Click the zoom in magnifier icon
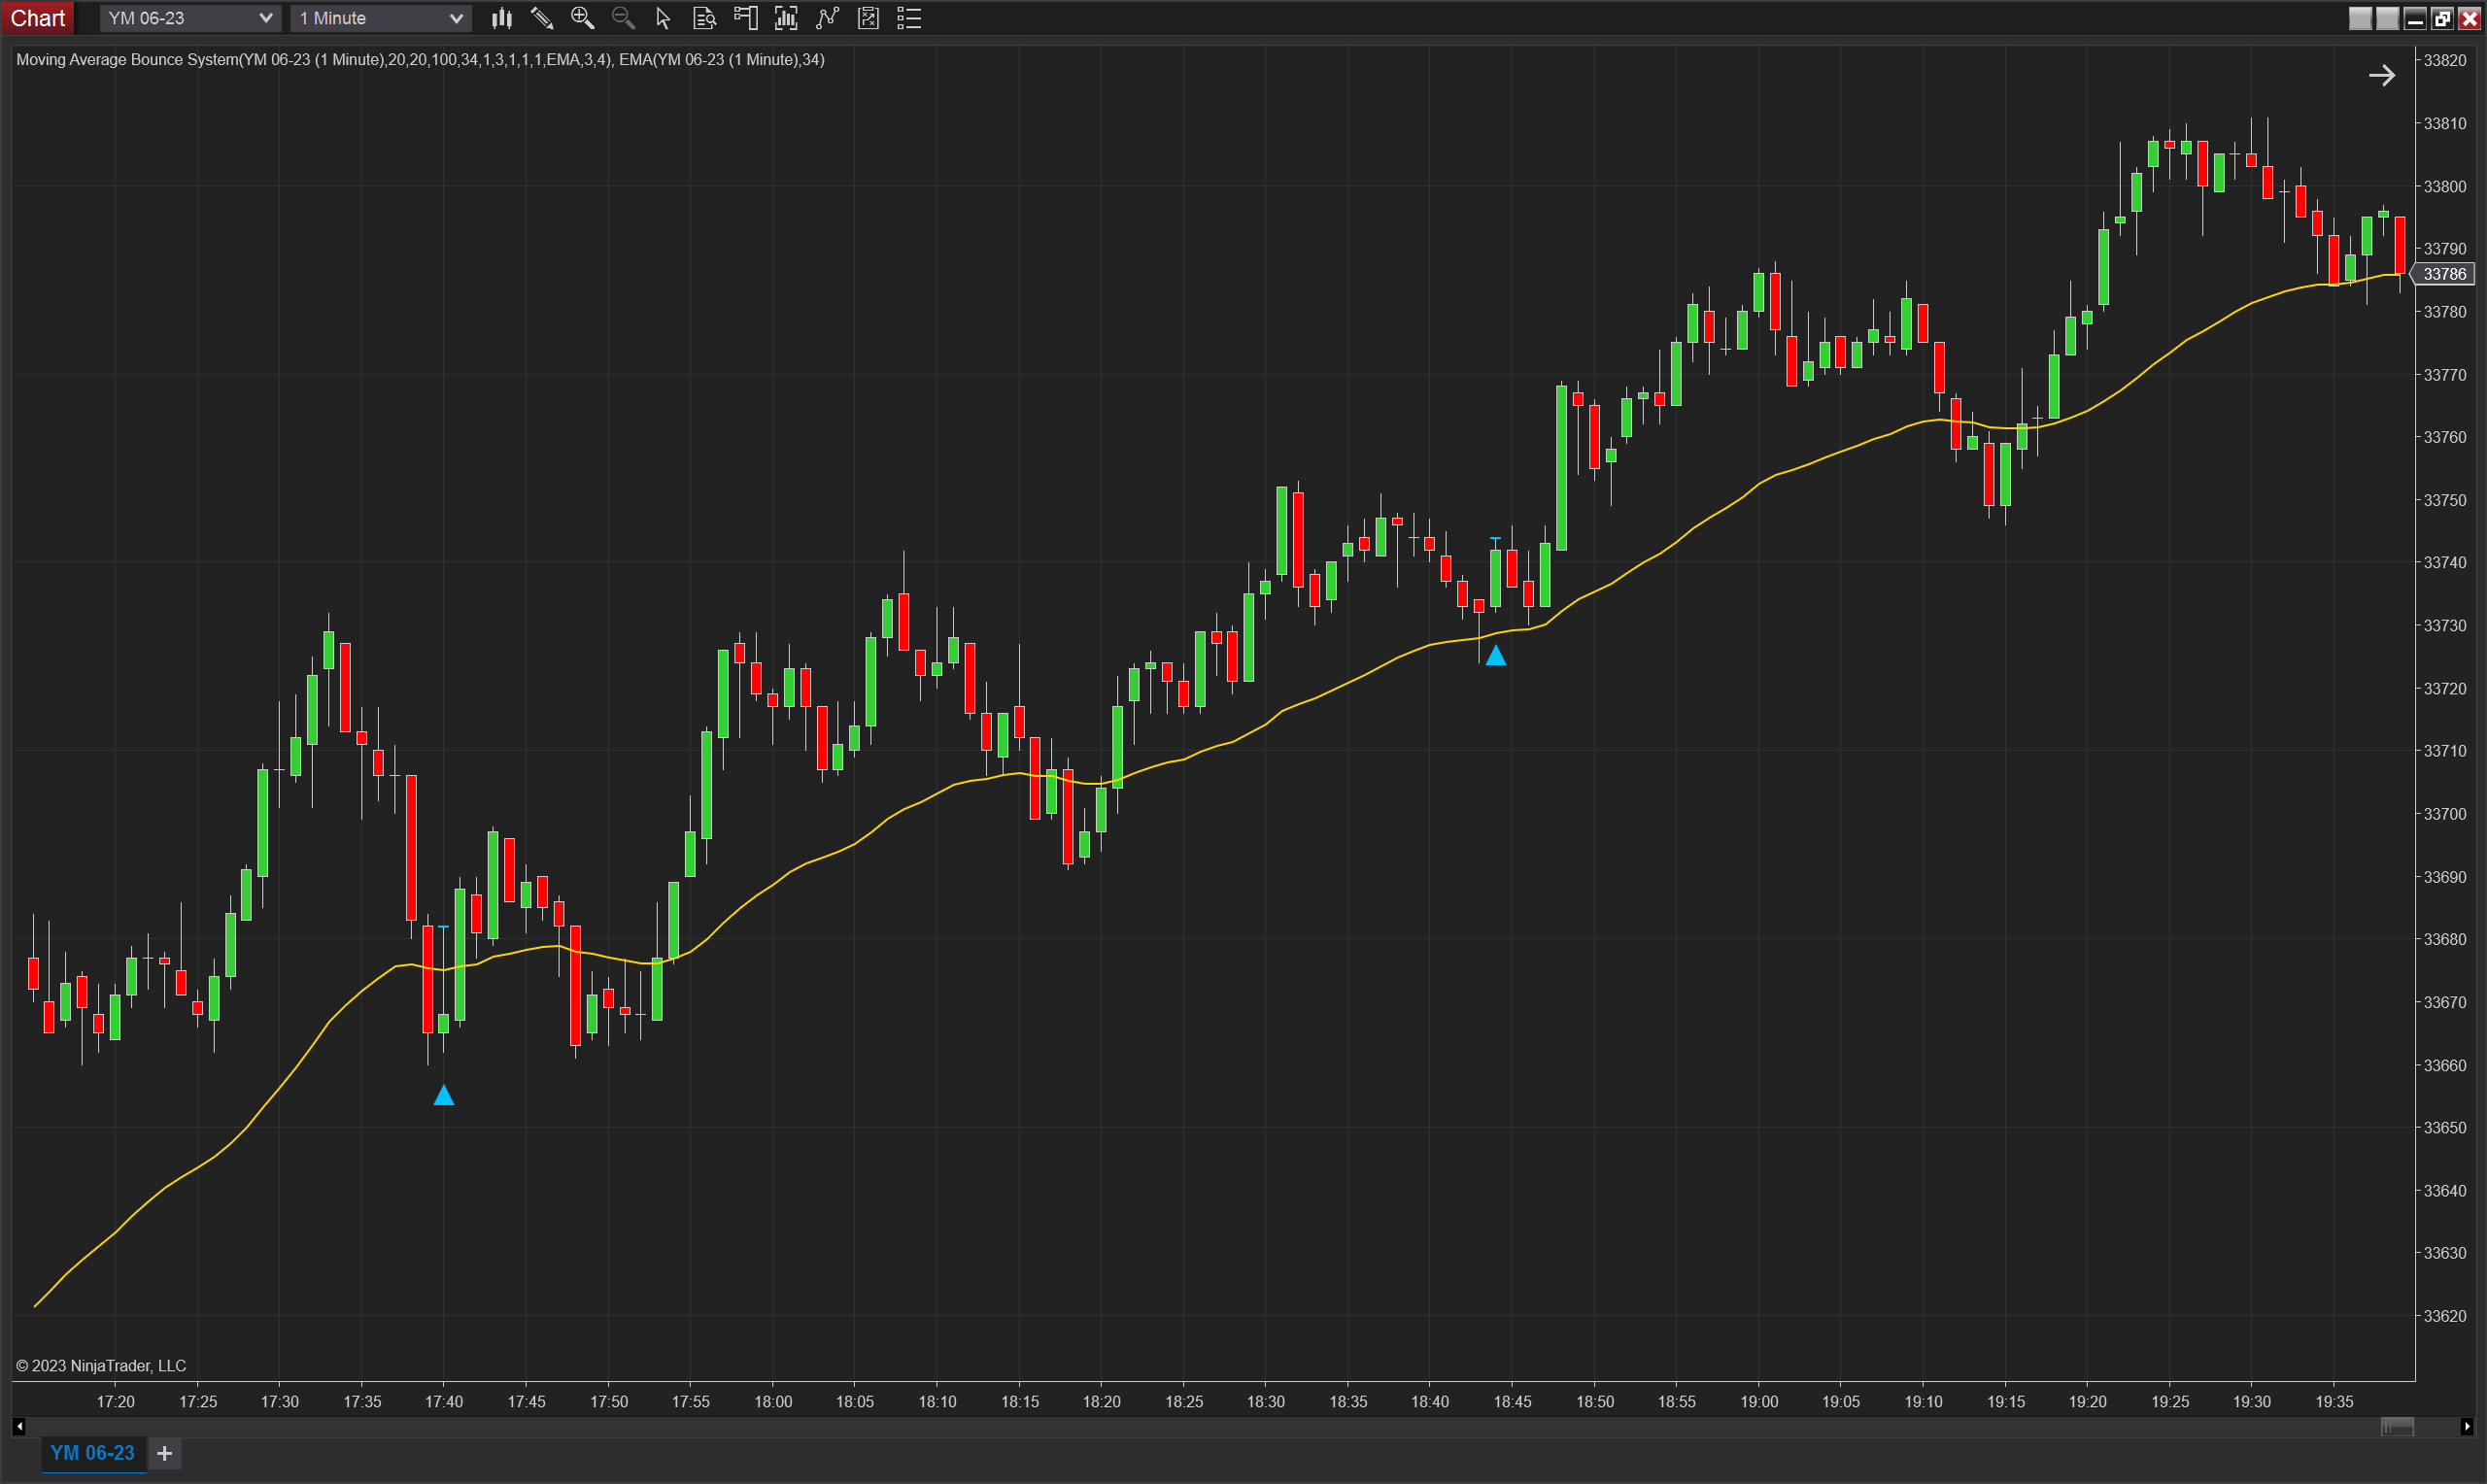This screenshot has height=1484, width=2487. [x=582, y=18]
